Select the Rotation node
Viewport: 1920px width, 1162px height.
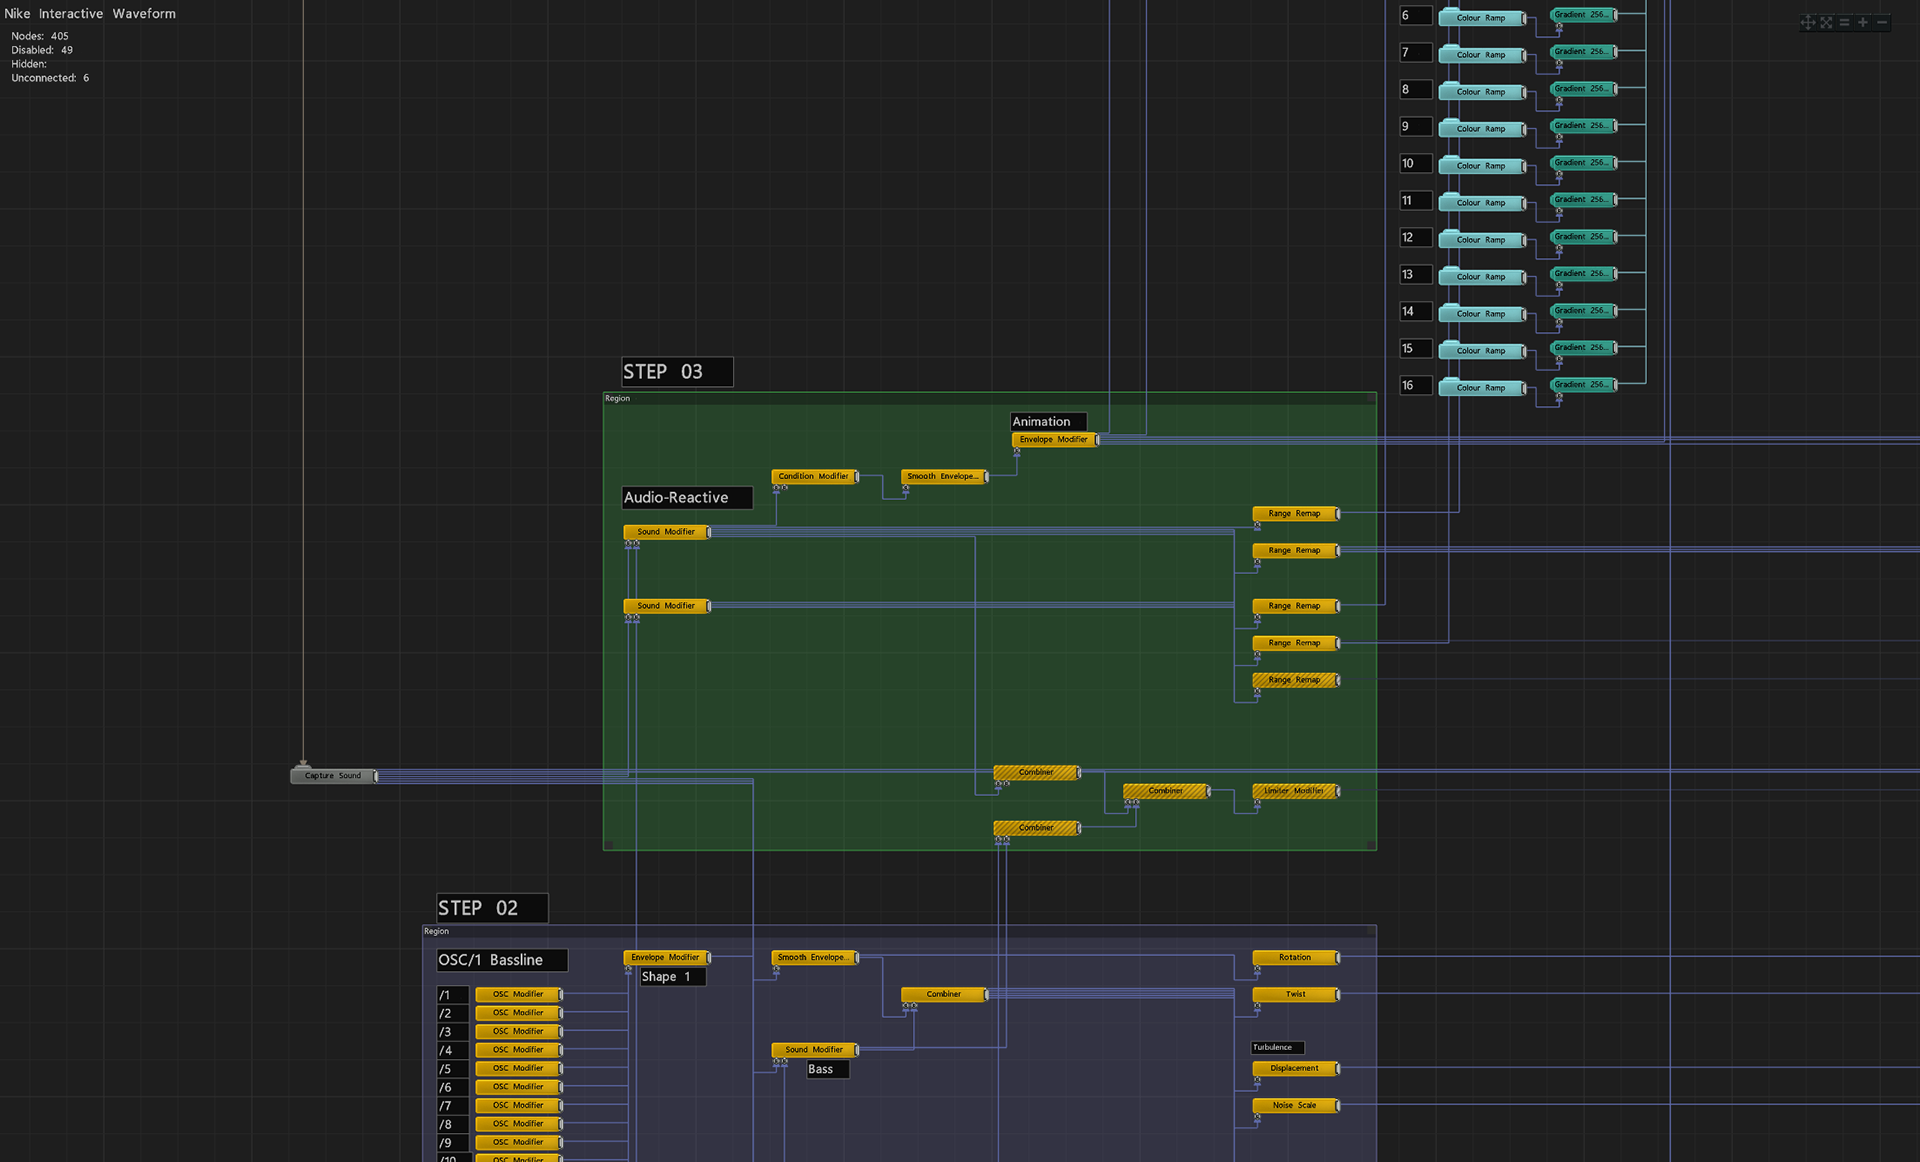point(1294,958)
